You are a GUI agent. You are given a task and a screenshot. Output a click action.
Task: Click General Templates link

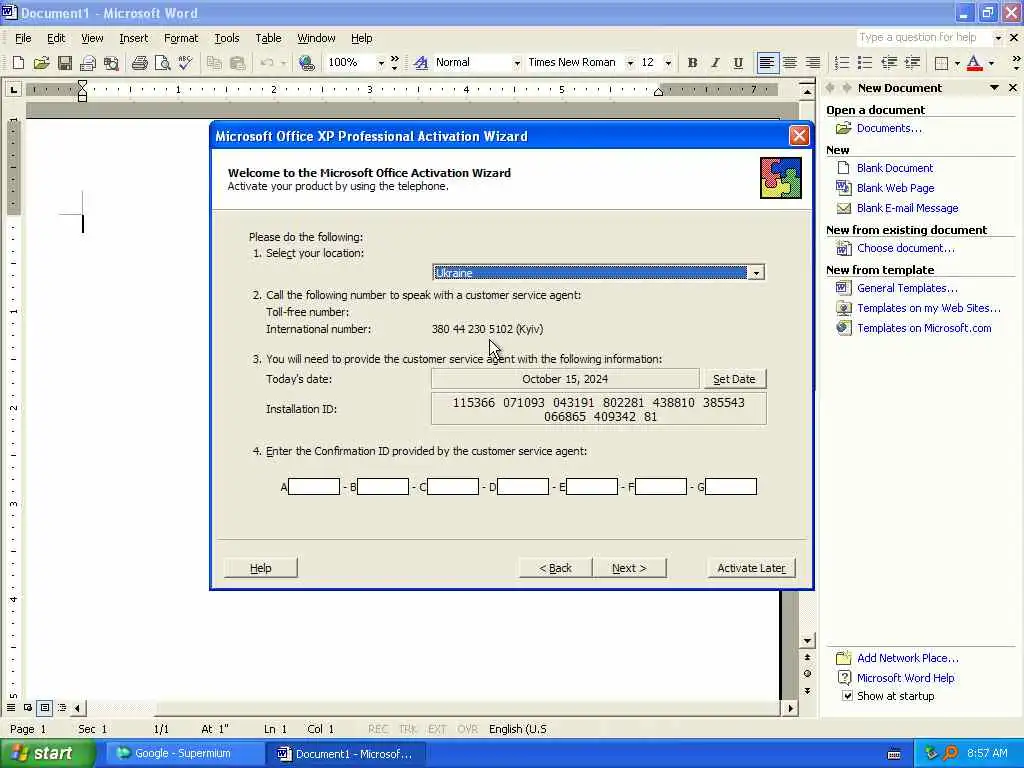(x=907, y=288)
